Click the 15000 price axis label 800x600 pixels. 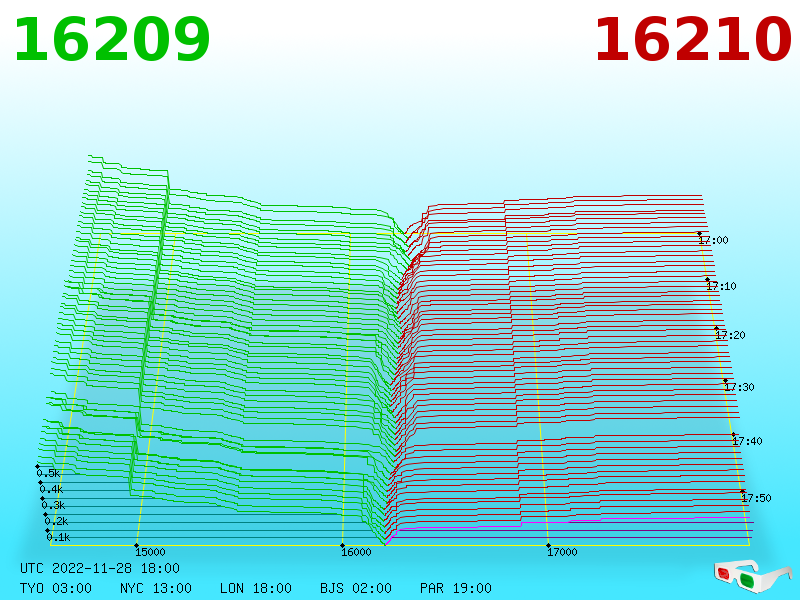pos(150,552)
